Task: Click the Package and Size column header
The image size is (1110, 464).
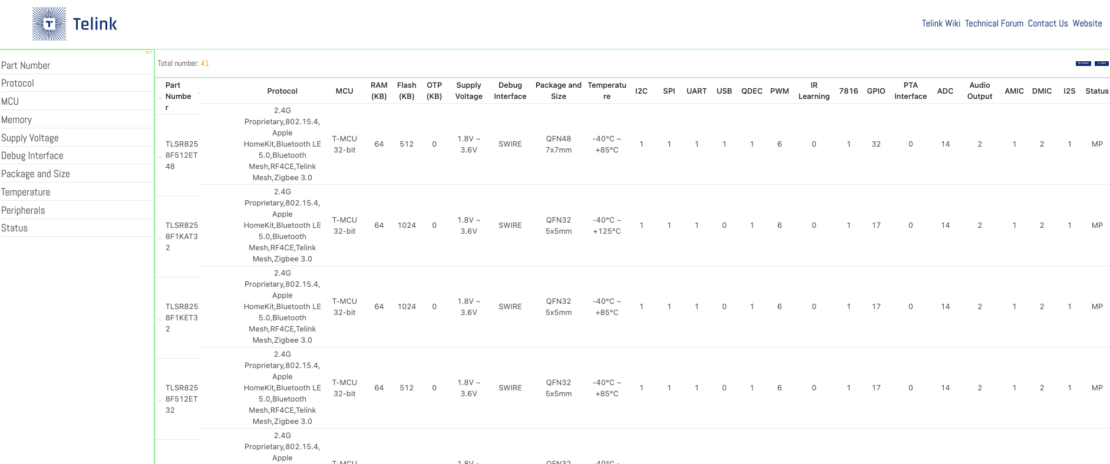Action: [558, 91]
